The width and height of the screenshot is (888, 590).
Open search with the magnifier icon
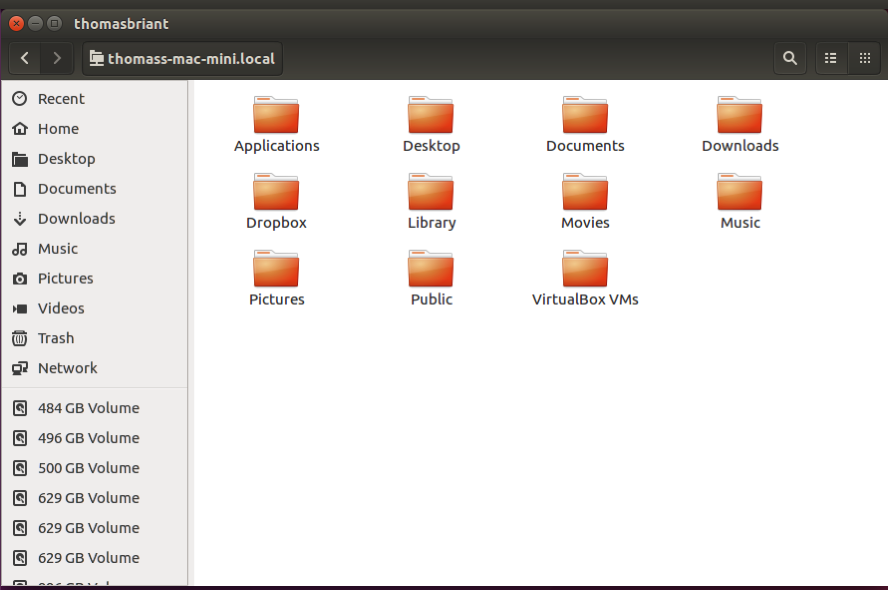click(789, 58)
